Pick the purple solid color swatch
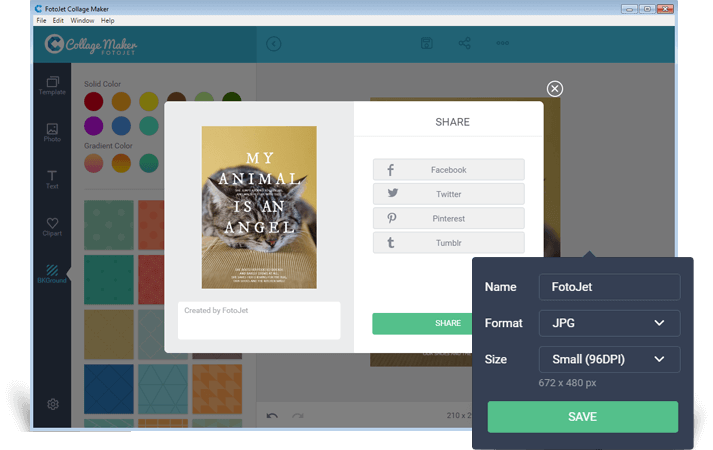This screenshot has height=450, width=713. click(x=94, y=126)
